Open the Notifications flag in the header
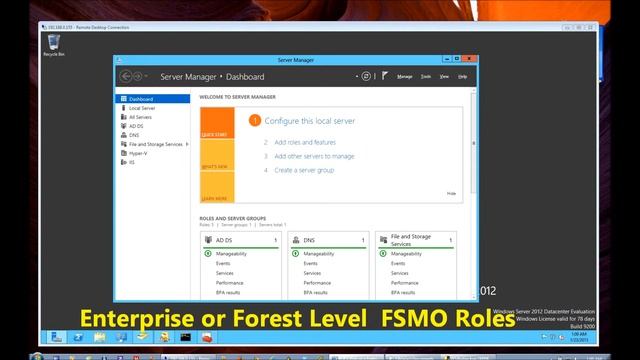The image size is (640, 360). (x=384, y=76)
